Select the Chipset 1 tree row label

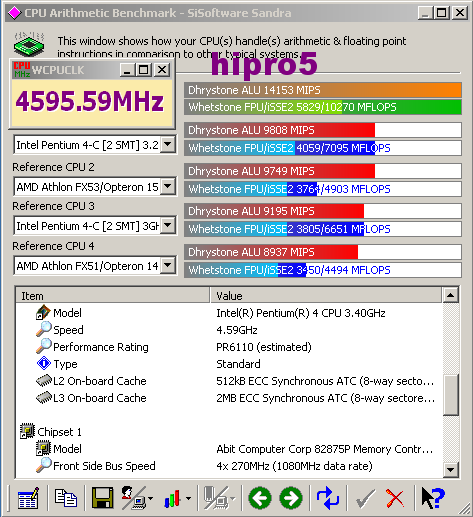pyautogui.click(x=59, y=432)
